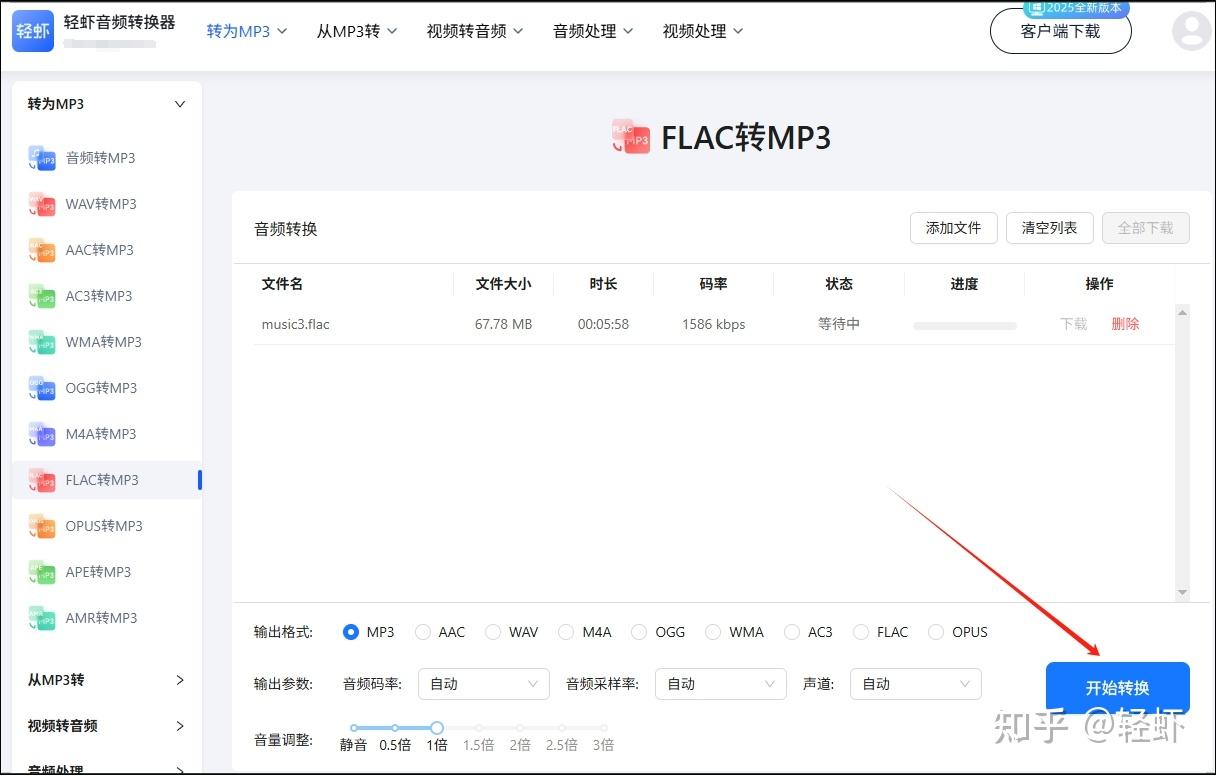Open the 视频转音频 top menu
The height and width of the screenshot is (775, 1216).
475,31
